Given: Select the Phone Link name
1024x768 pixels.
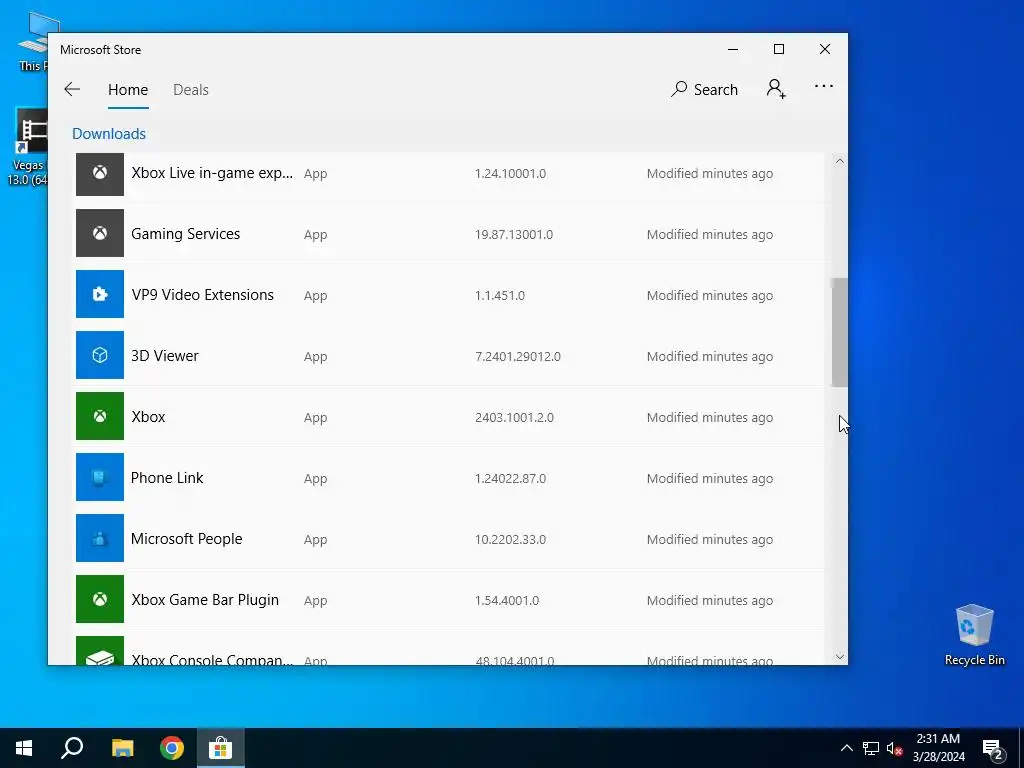Looking at the screenshot, I should coord(167,478).
